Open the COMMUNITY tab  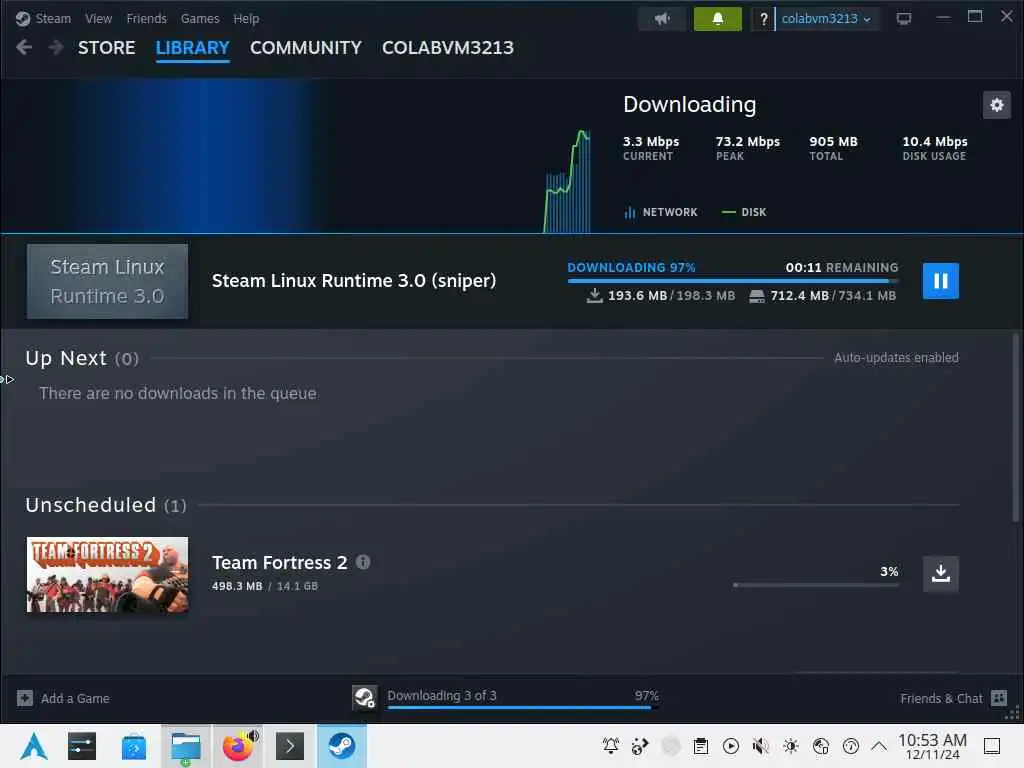point(306,48)
